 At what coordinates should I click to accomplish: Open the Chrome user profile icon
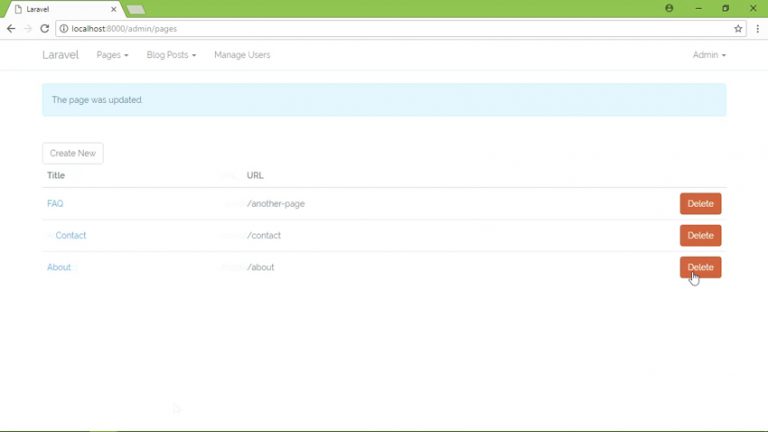click(669, 8)
